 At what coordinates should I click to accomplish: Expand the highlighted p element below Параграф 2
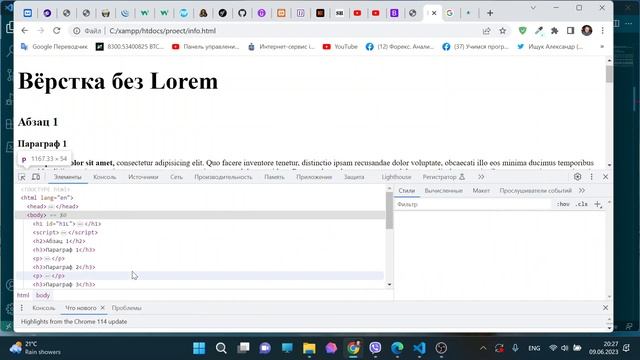point(48,276)
